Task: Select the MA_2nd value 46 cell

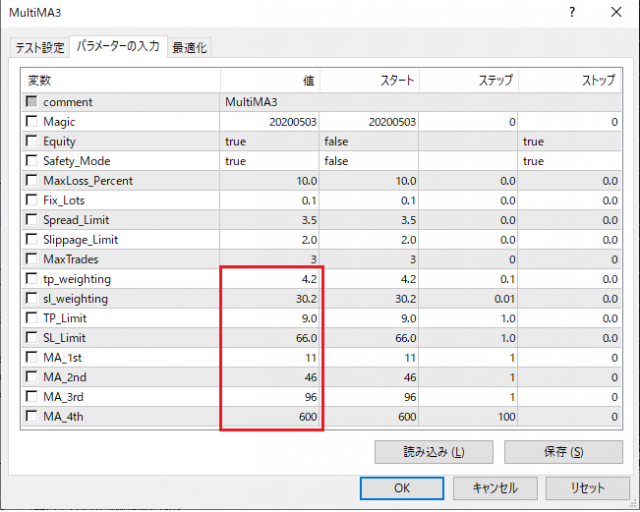Action: [270, 377]
